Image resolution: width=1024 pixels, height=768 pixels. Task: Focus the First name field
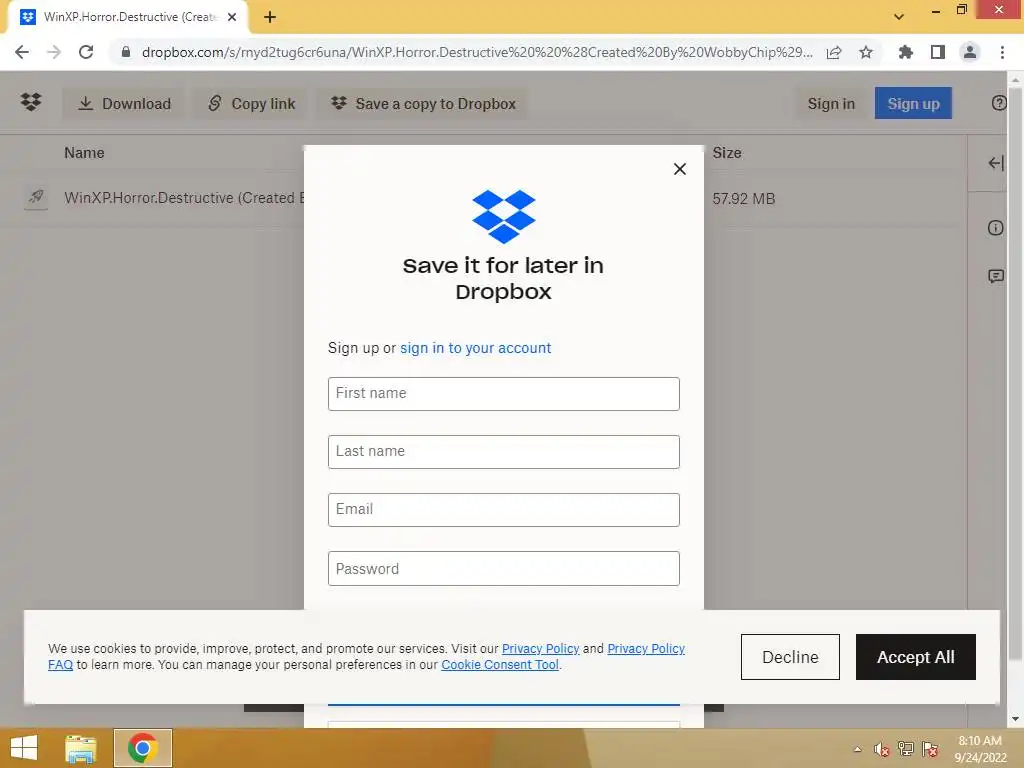(504, 394)
